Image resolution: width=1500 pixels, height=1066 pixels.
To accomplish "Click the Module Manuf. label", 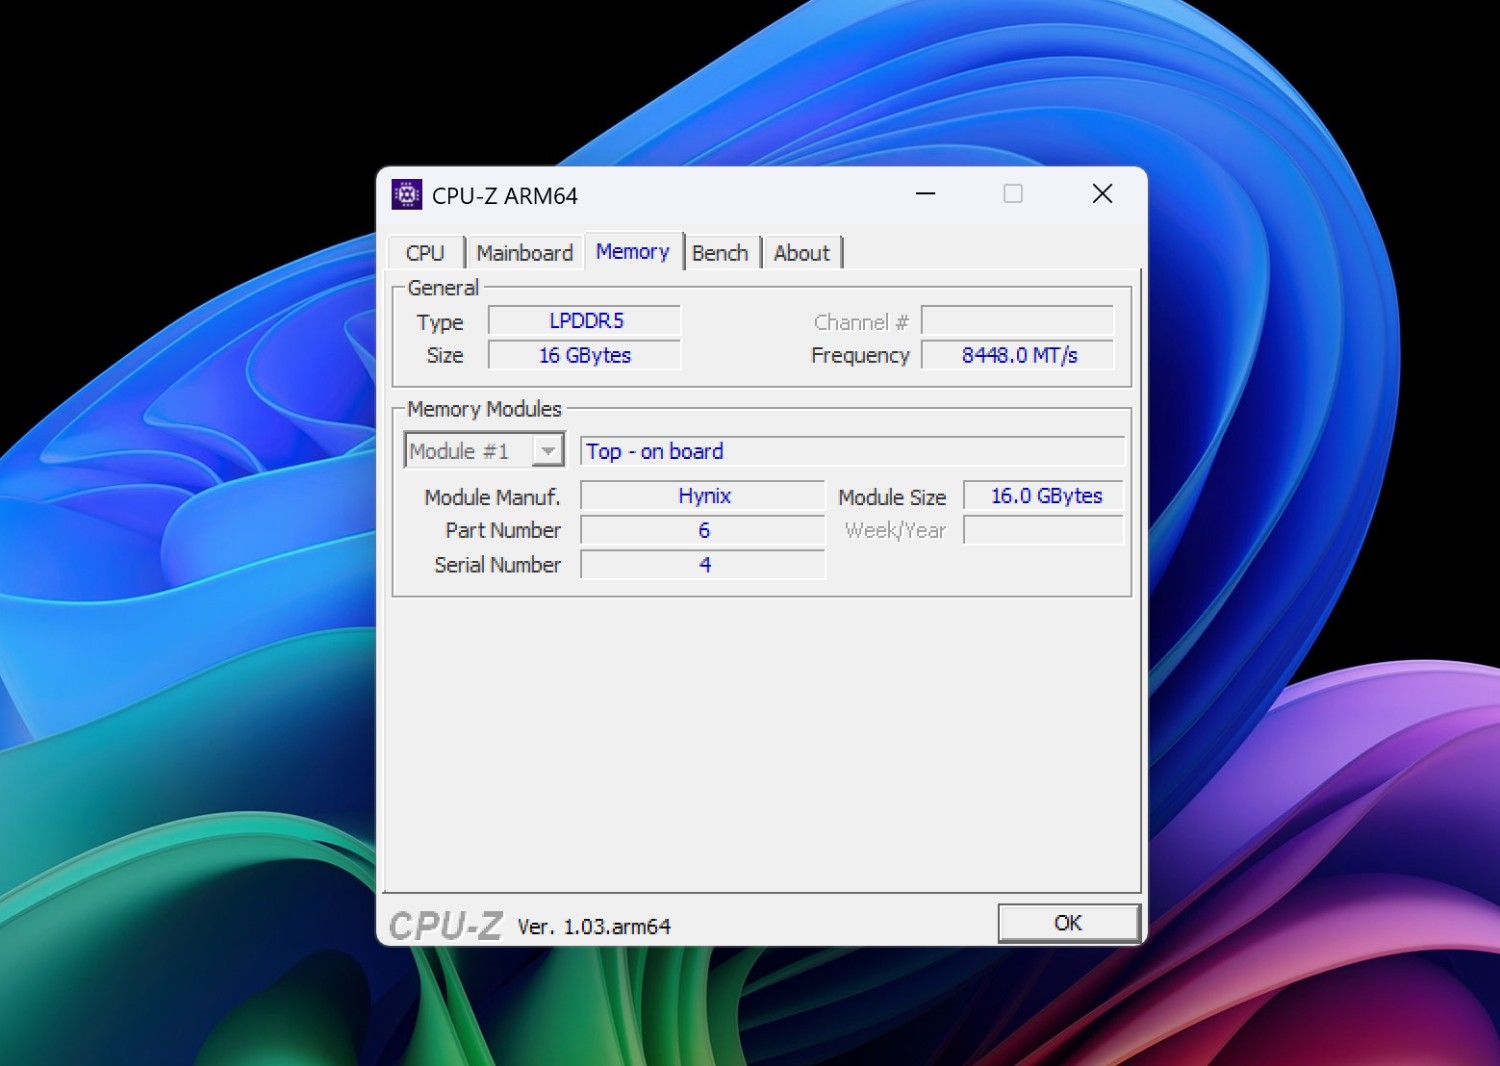I will (492, 497).
